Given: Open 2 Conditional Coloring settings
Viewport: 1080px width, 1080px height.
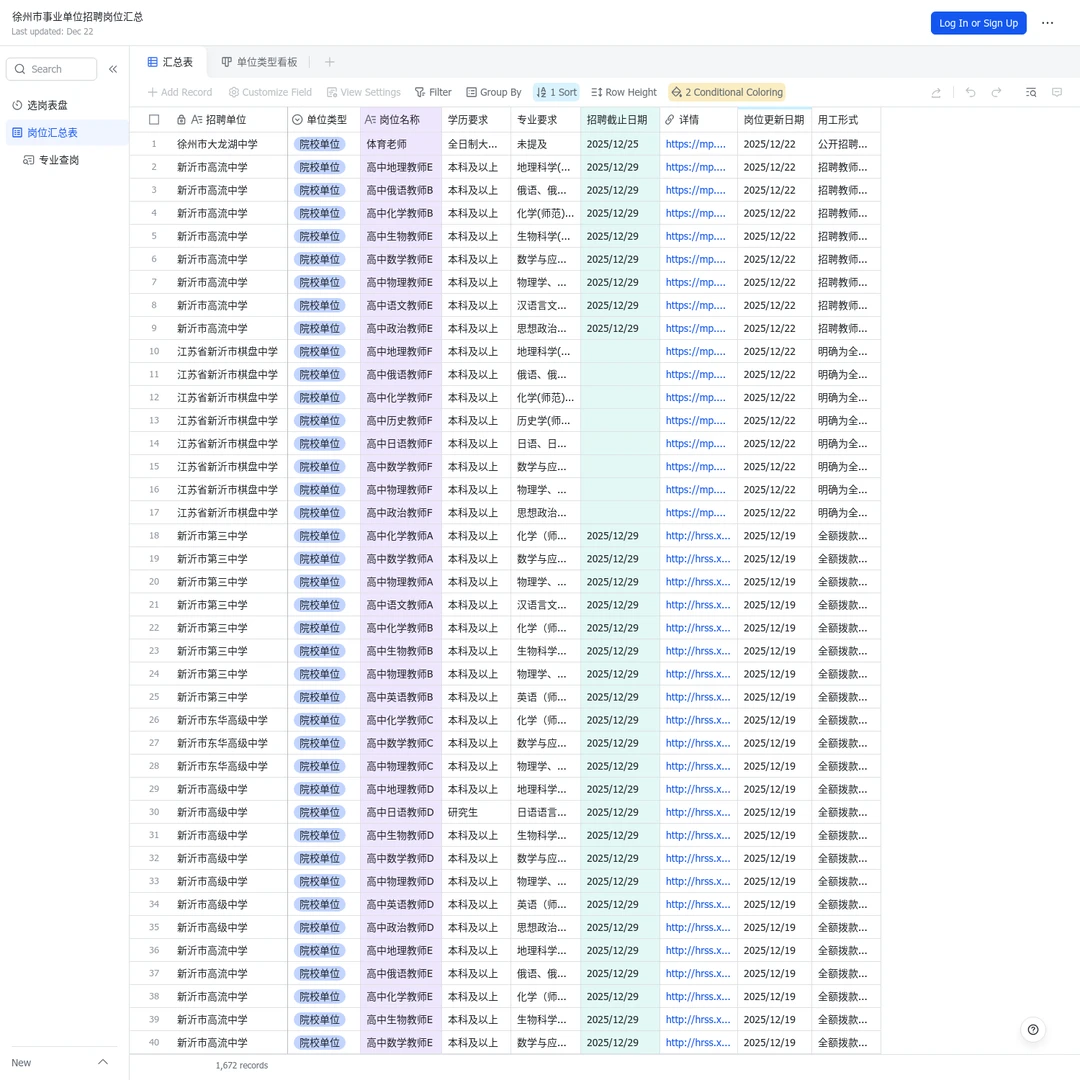Looking at the screenshot, I should tap(727, 92).
